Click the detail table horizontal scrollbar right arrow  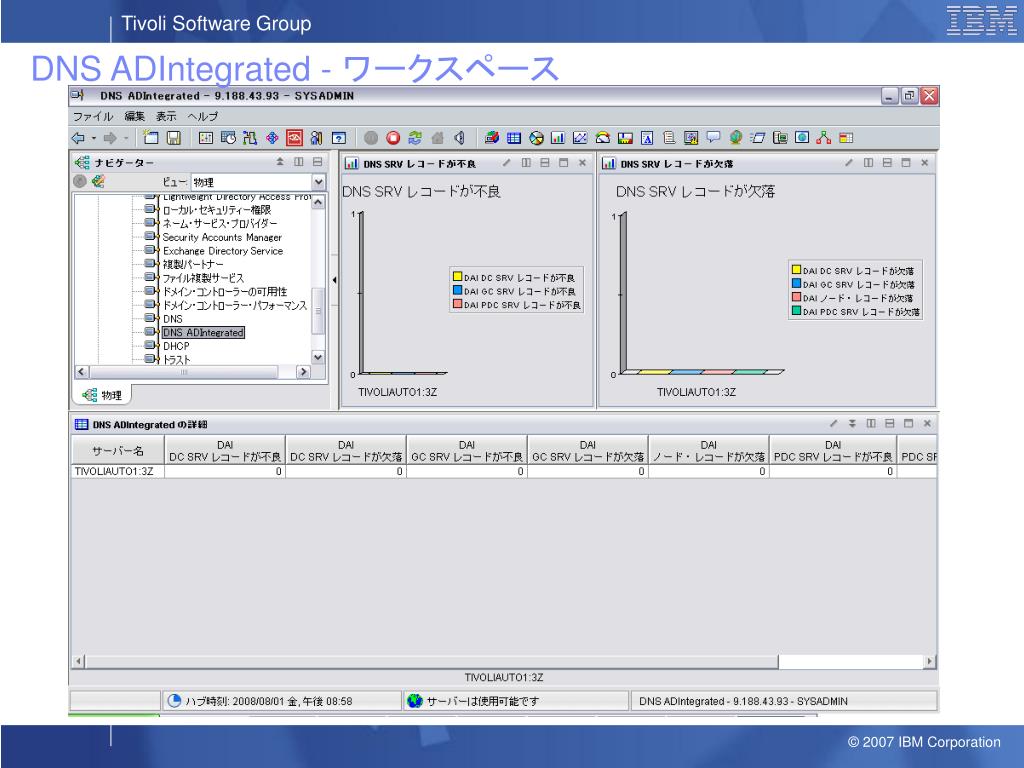pyautogui.click(x=929, y=662)
